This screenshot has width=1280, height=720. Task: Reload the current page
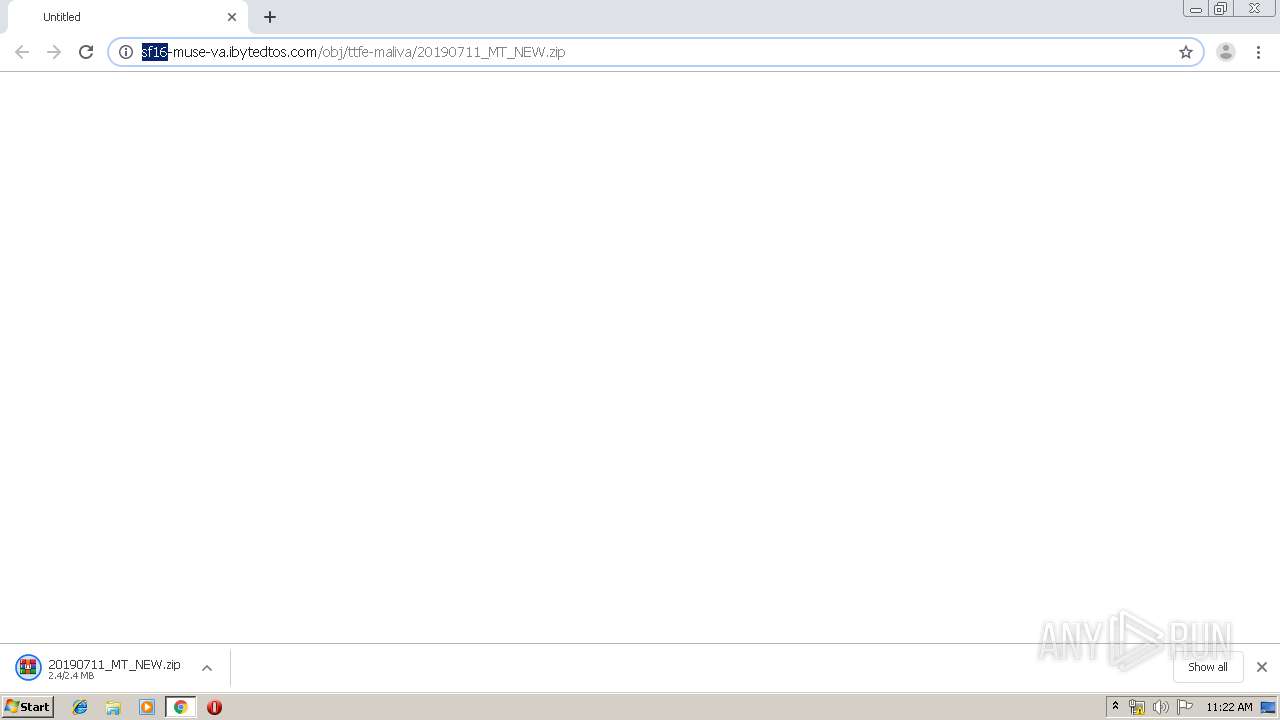(86, 52)
